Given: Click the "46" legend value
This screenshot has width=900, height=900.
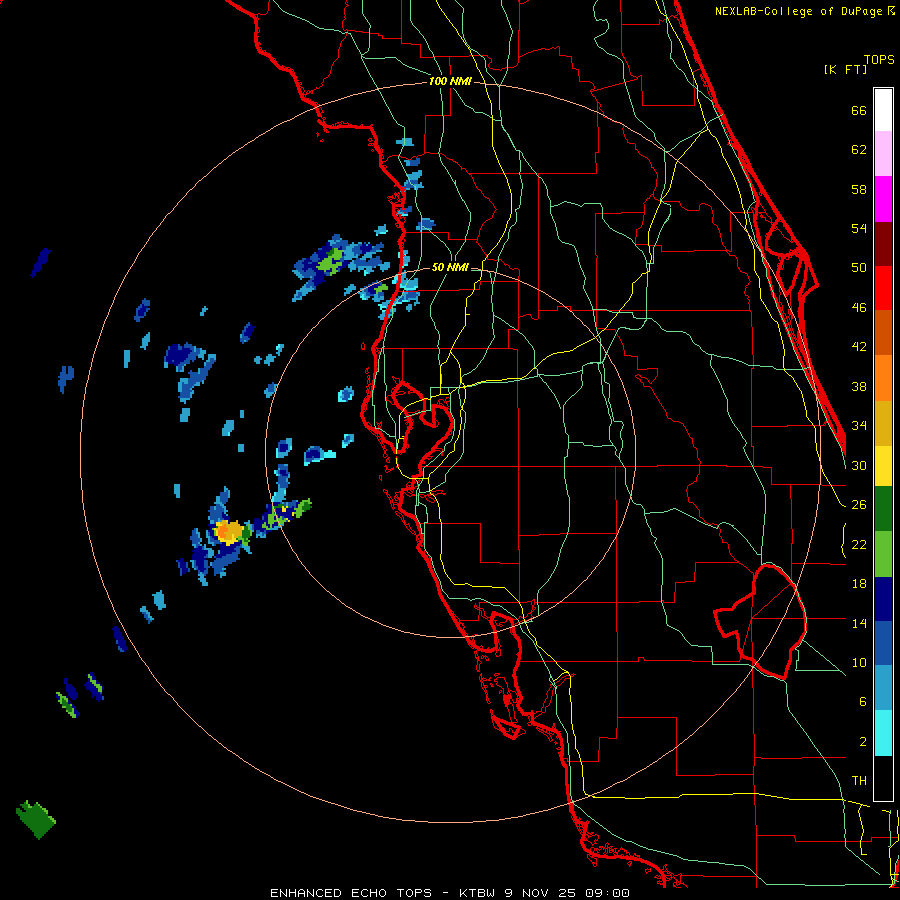Looking at the screenshot, I should point(859,308).
